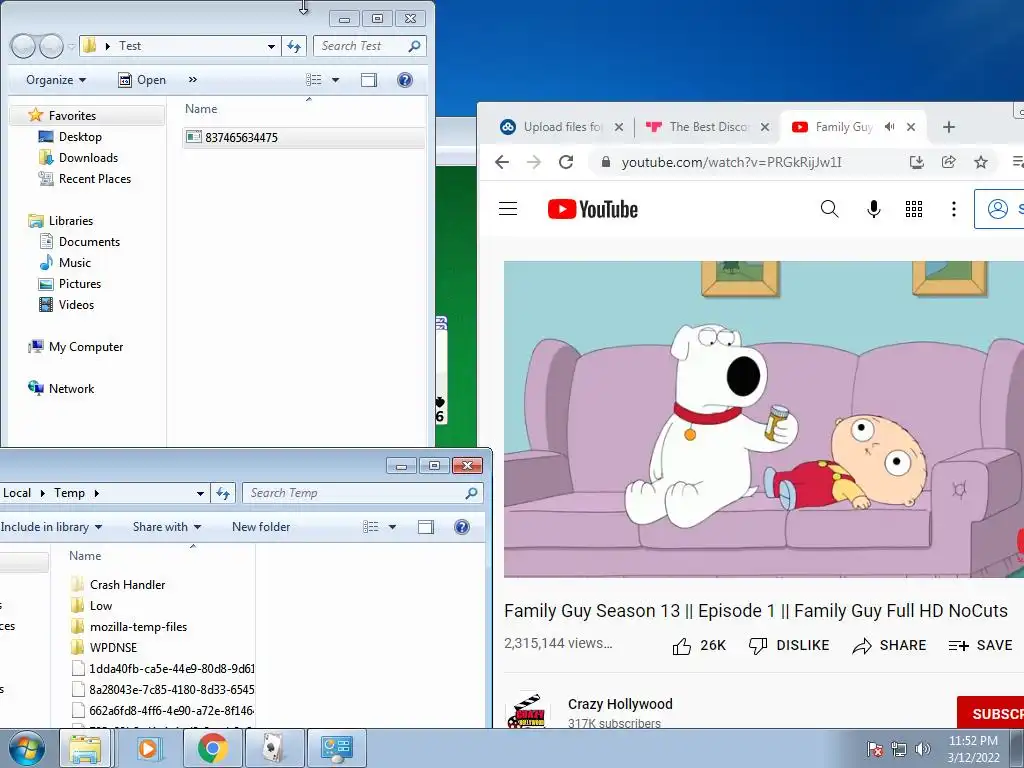Click Search Test input field

(x=370, y=46)
